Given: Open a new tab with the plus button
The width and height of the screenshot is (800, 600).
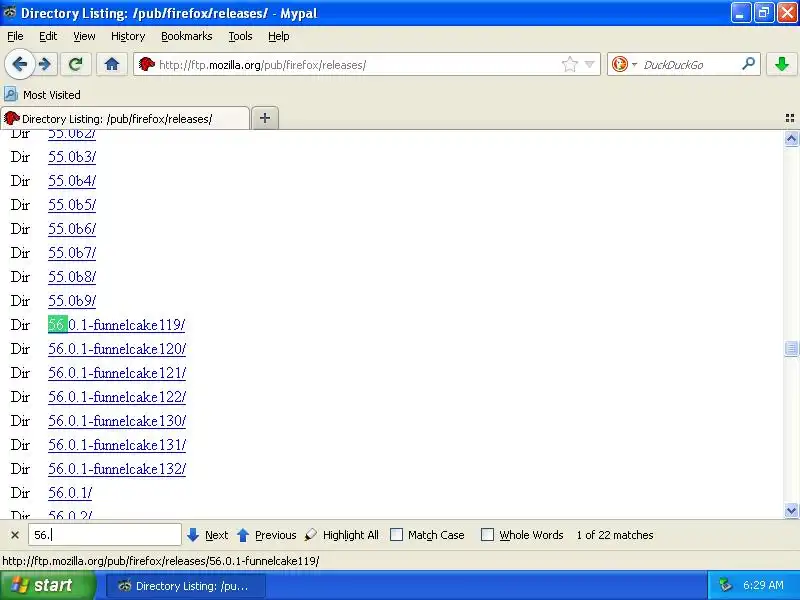Looking at the screenshot, I should (265, 118).
